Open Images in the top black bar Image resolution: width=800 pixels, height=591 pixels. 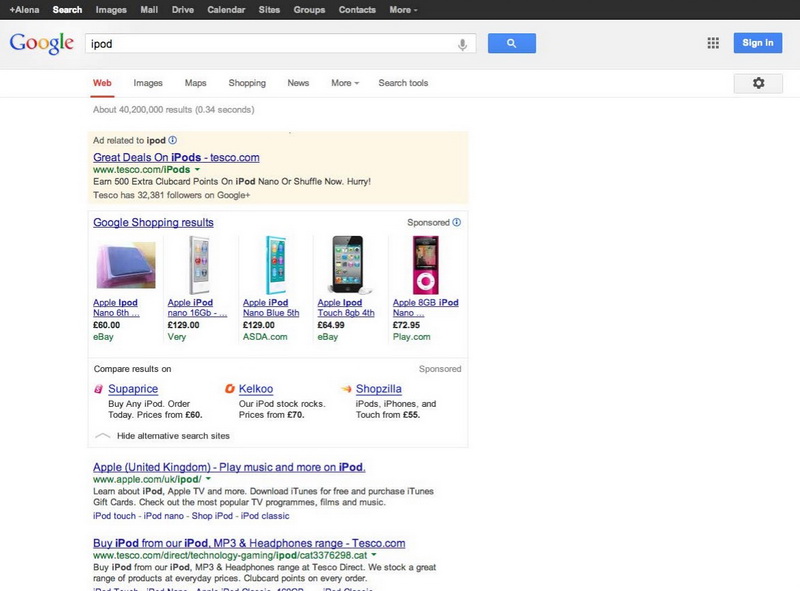[x=111, y=10]
